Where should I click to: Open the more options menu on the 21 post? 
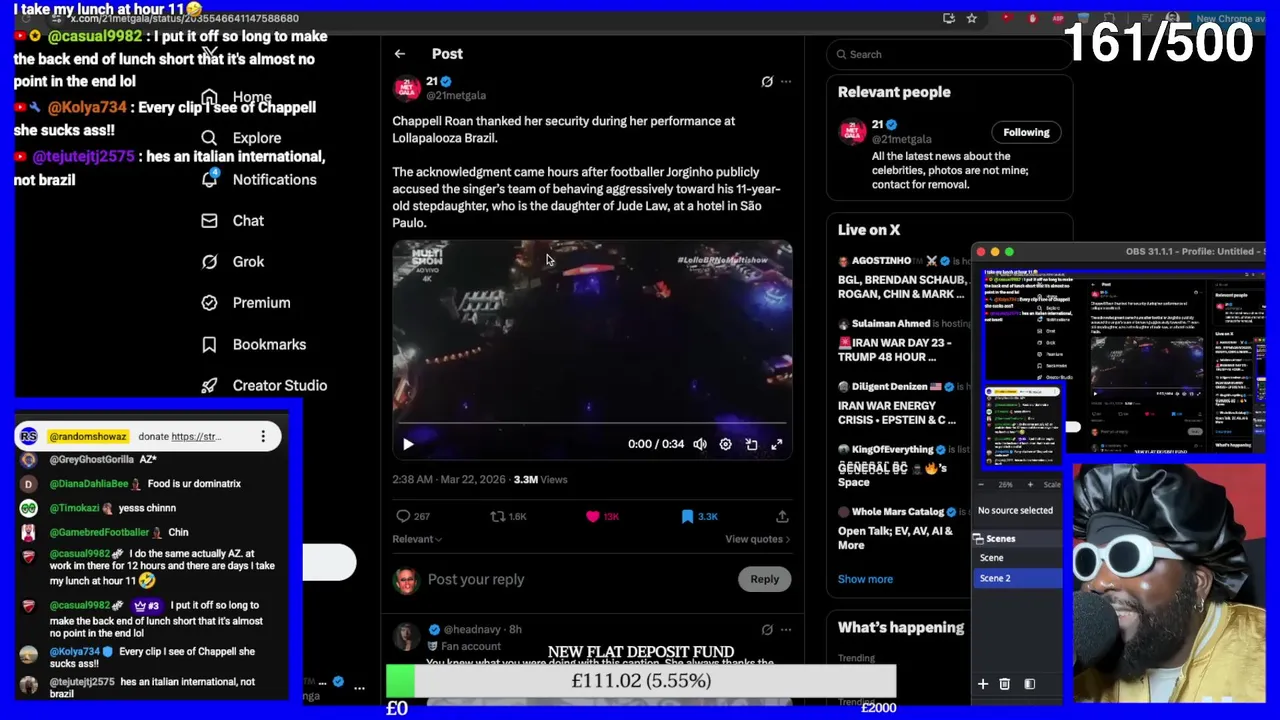(x=786, y=82)
